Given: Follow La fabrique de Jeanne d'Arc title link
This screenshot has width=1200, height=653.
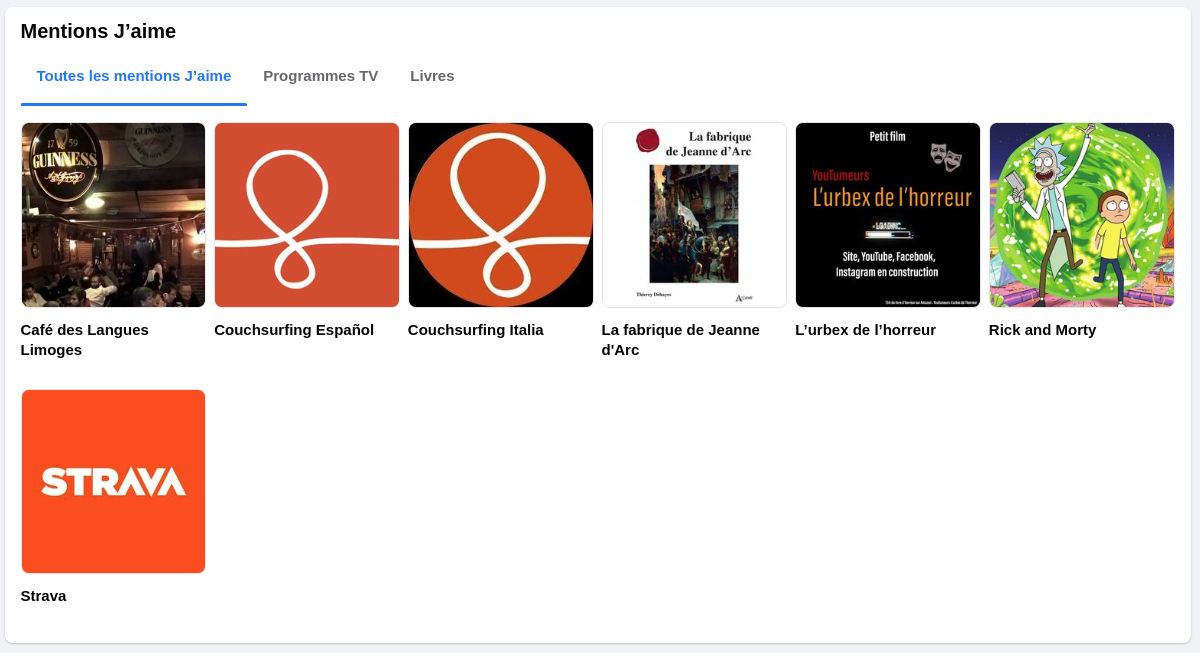Looking at the screenshot, I should [x=681, y=340].
